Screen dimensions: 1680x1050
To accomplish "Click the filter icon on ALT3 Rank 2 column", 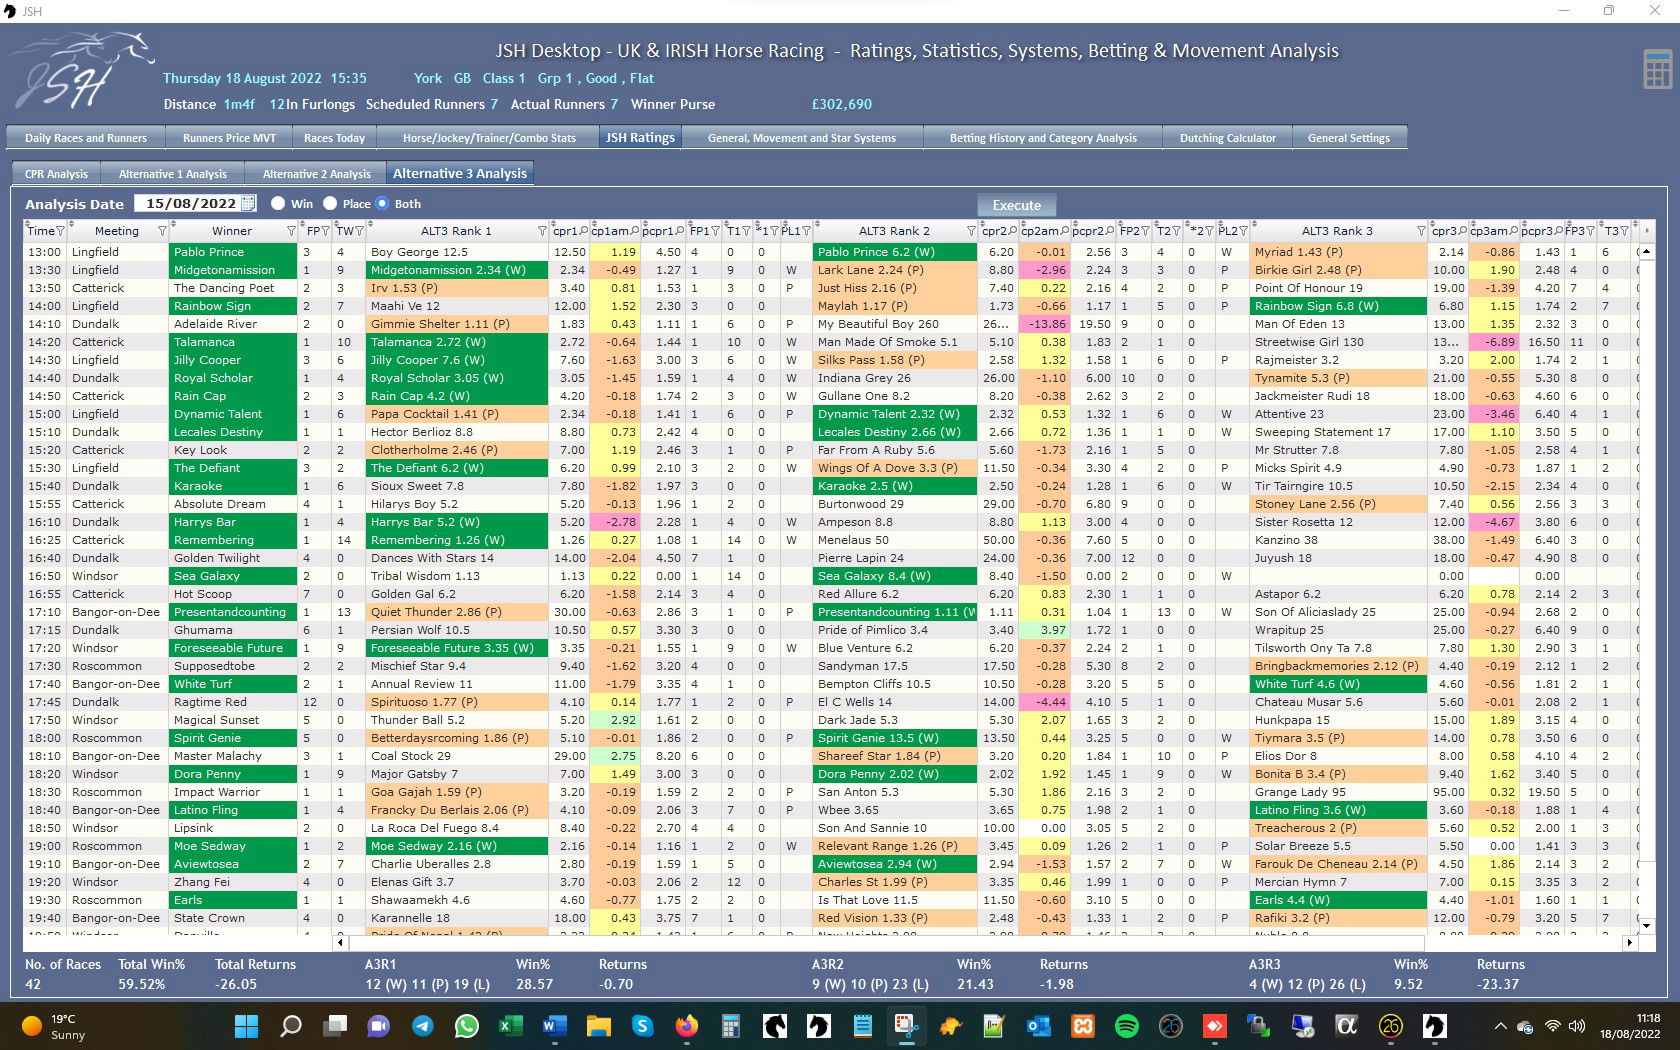I will click(x=970, y=231).
